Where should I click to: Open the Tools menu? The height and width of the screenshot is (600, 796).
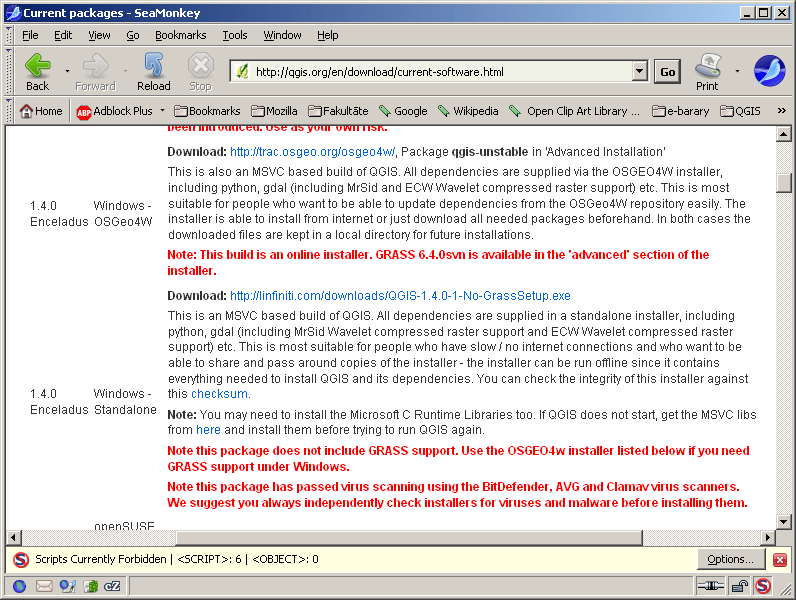(x=235, y=35)
